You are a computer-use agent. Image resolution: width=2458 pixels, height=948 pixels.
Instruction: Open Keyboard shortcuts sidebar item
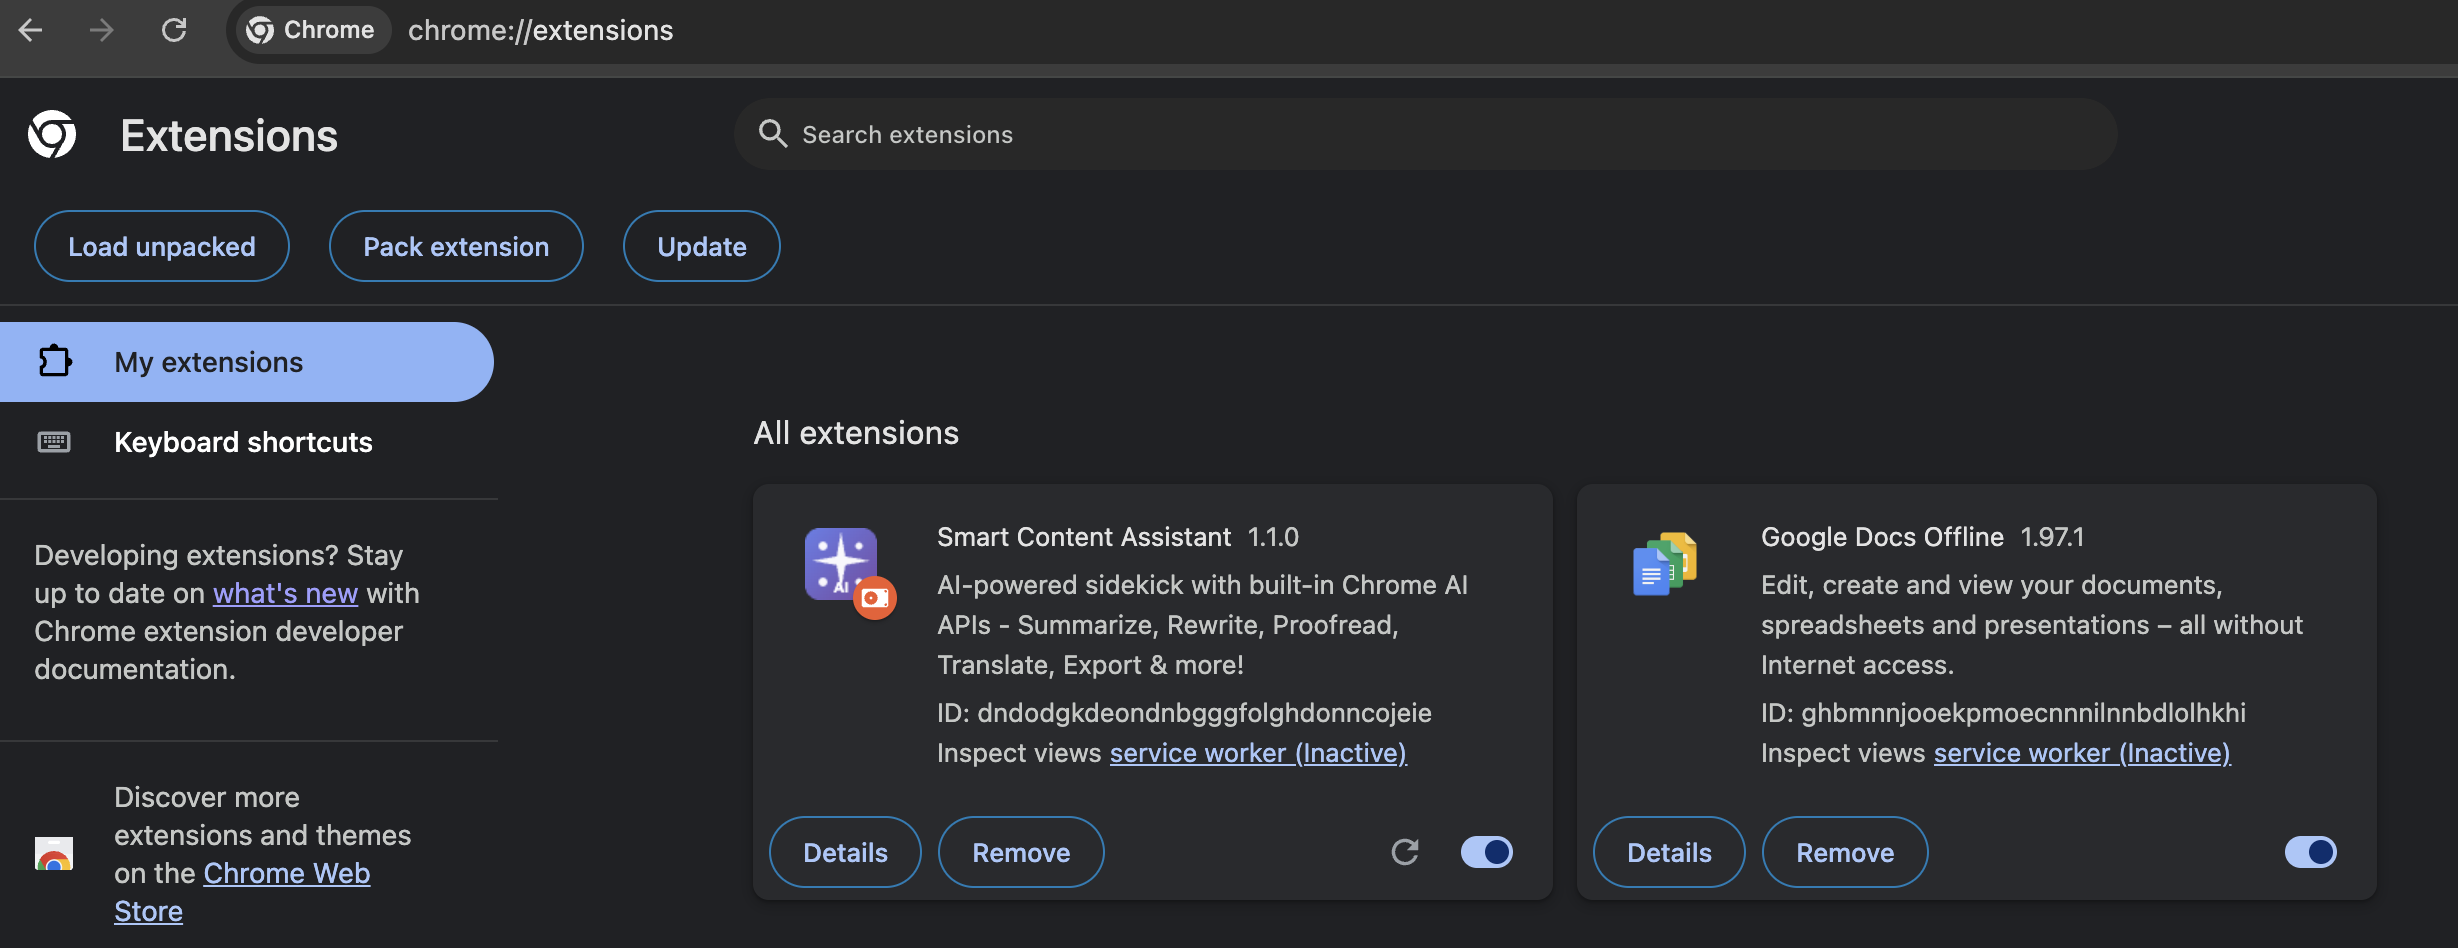tap(243, 442)
